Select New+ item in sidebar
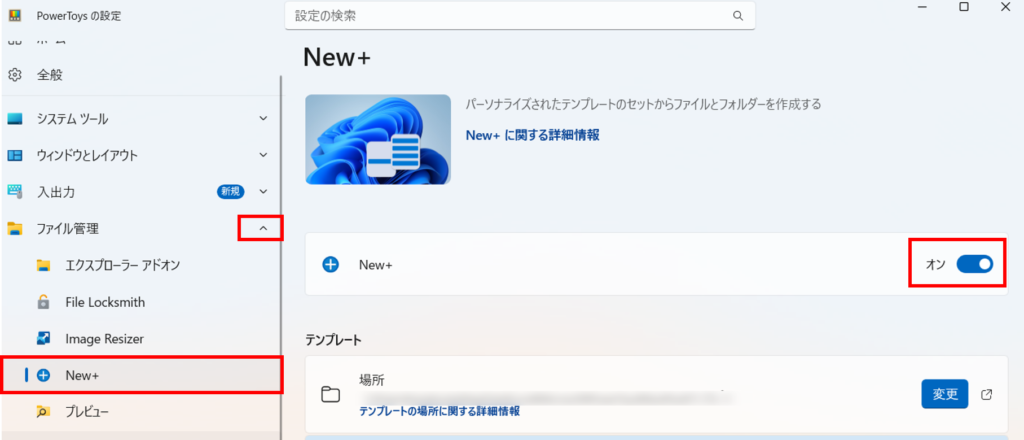Image resolution: width=1024 pixels, height=440 pixels. tap(140, 375)
